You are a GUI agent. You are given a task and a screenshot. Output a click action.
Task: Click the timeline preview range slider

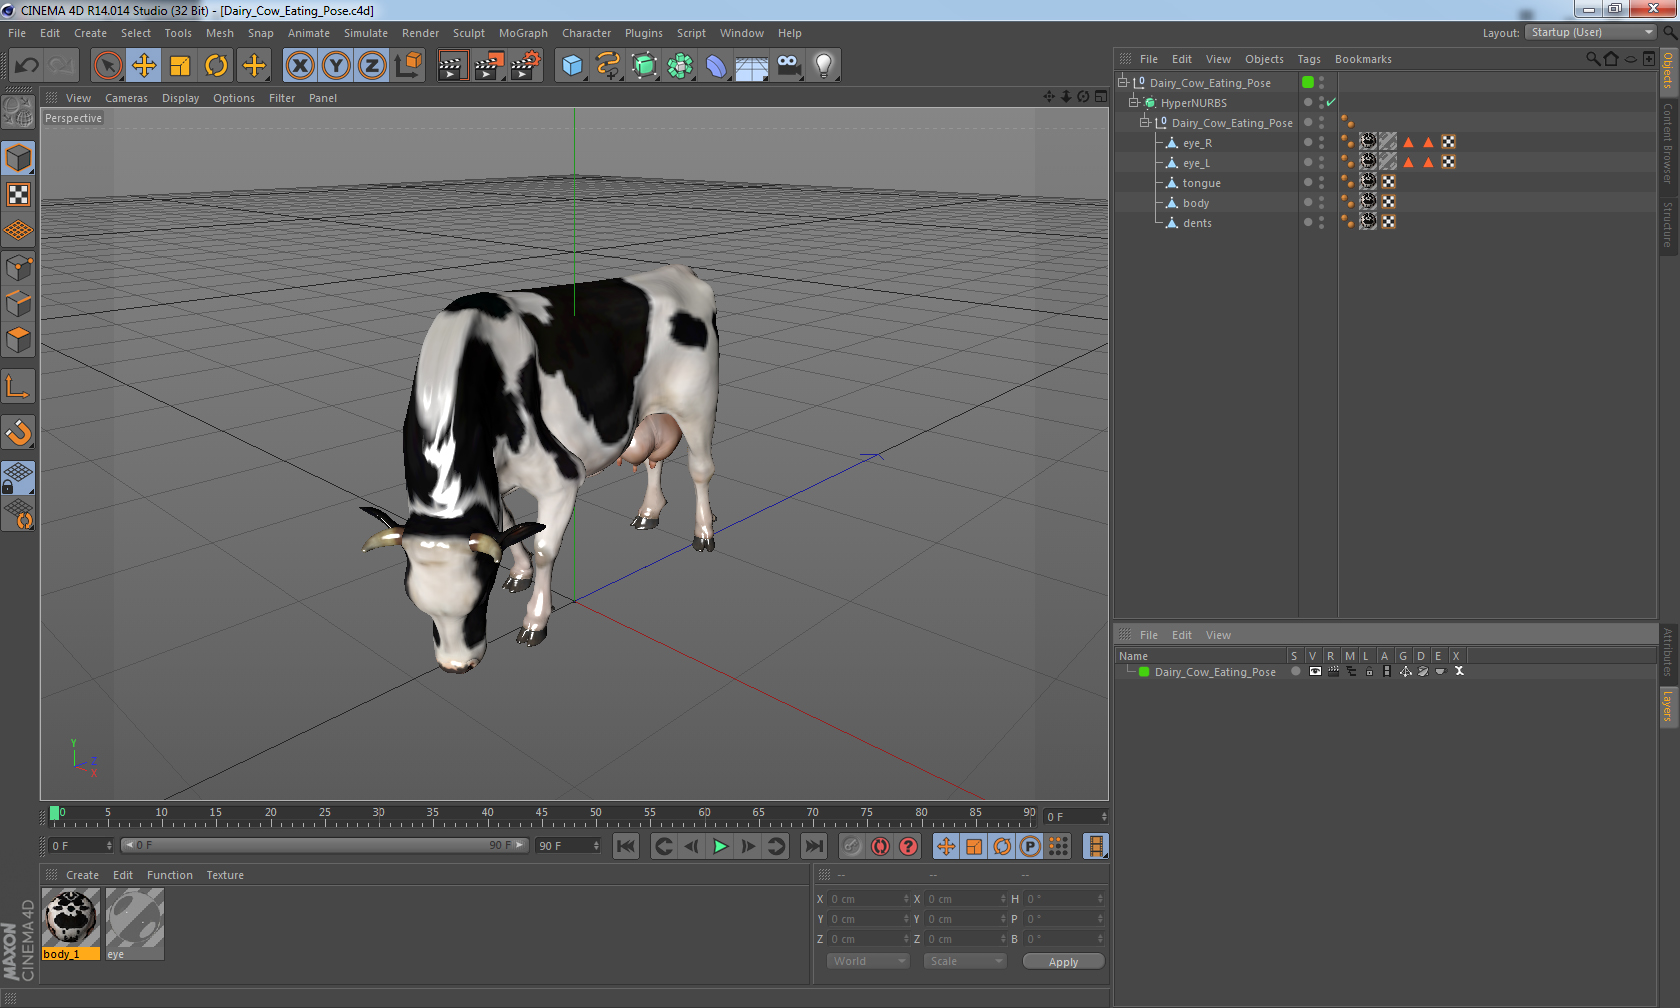(325, 846)
